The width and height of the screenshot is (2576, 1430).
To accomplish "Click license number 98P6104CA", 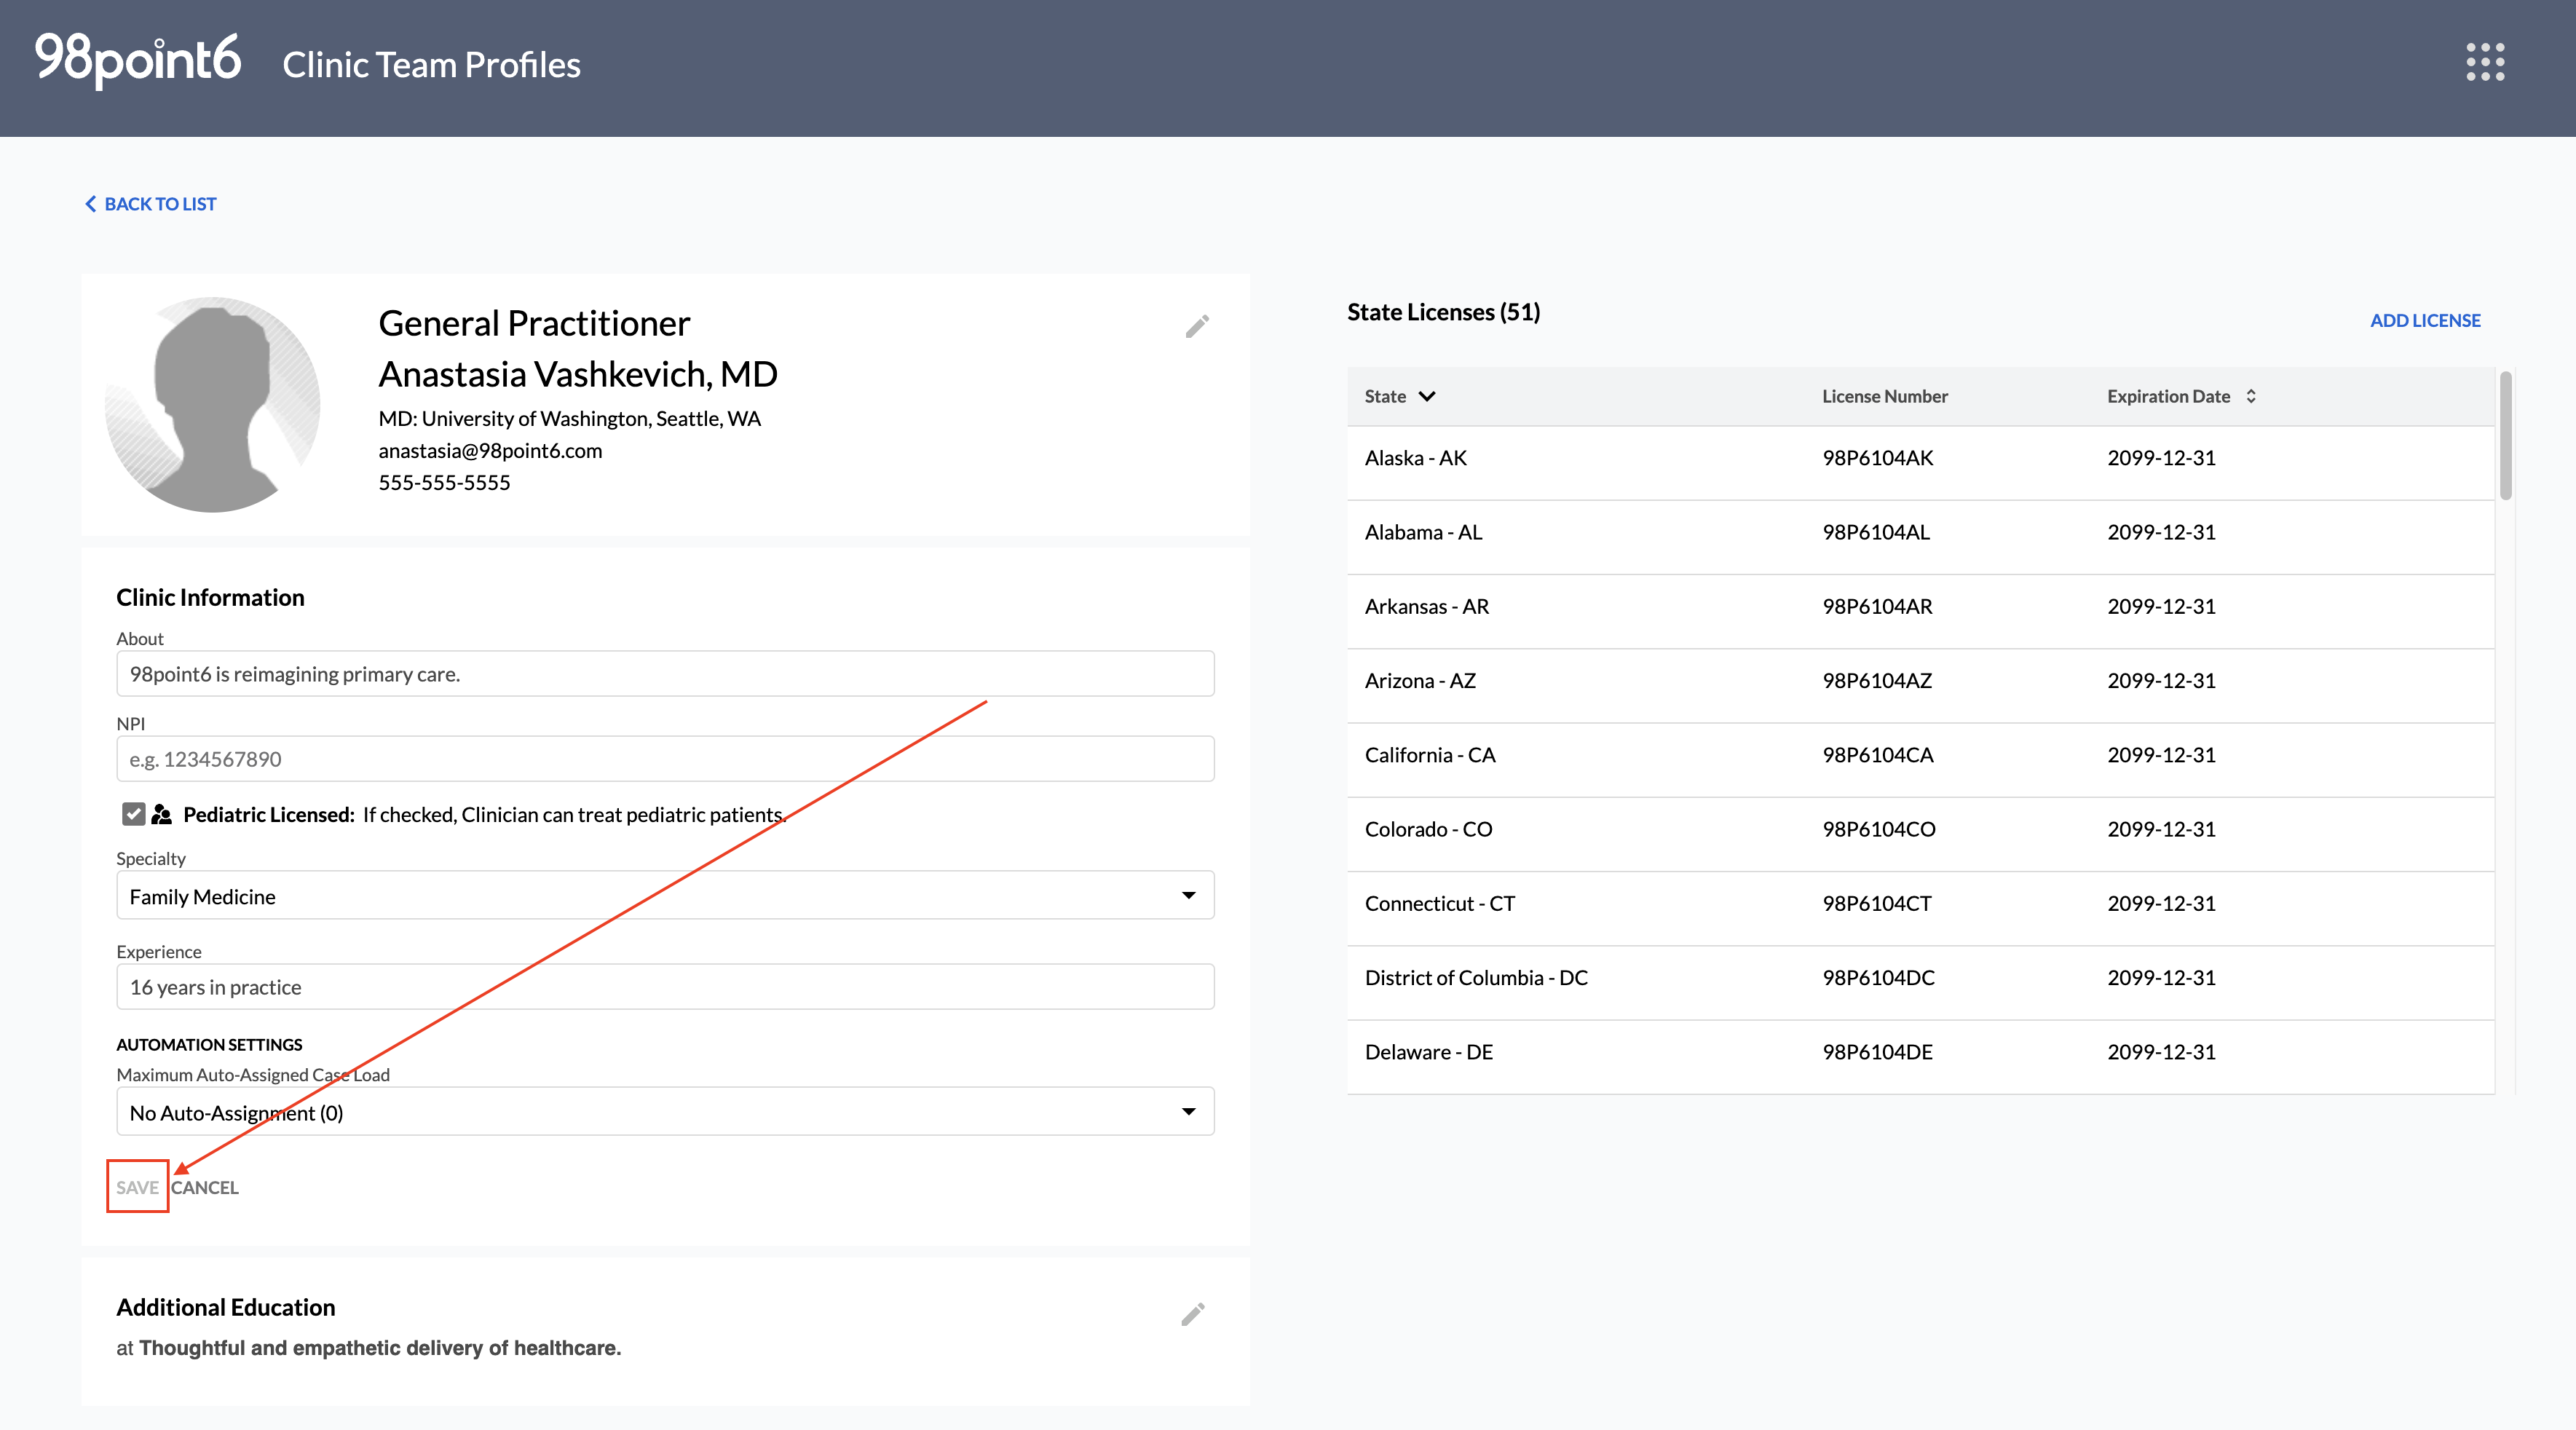I will (x=1877, y=755).
